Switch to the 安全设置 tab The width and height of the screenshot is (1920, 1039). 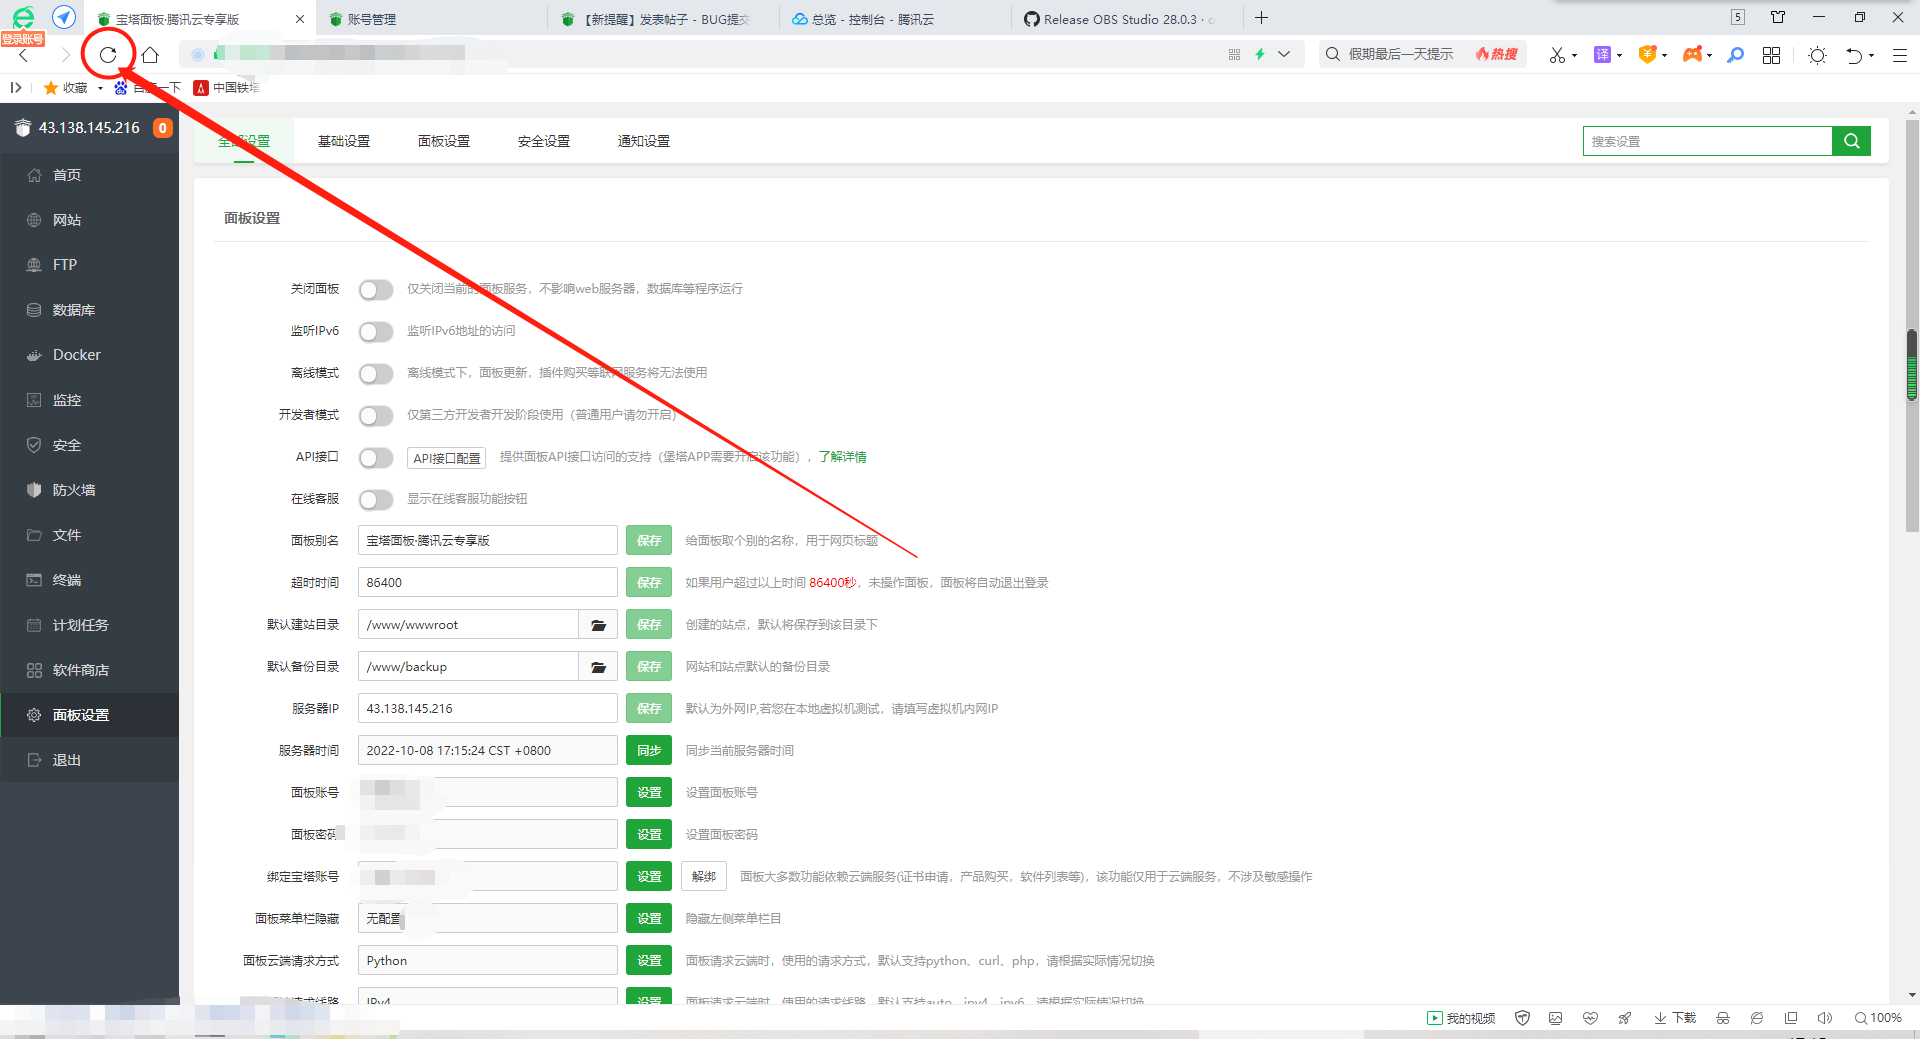[x=544, y=141]
